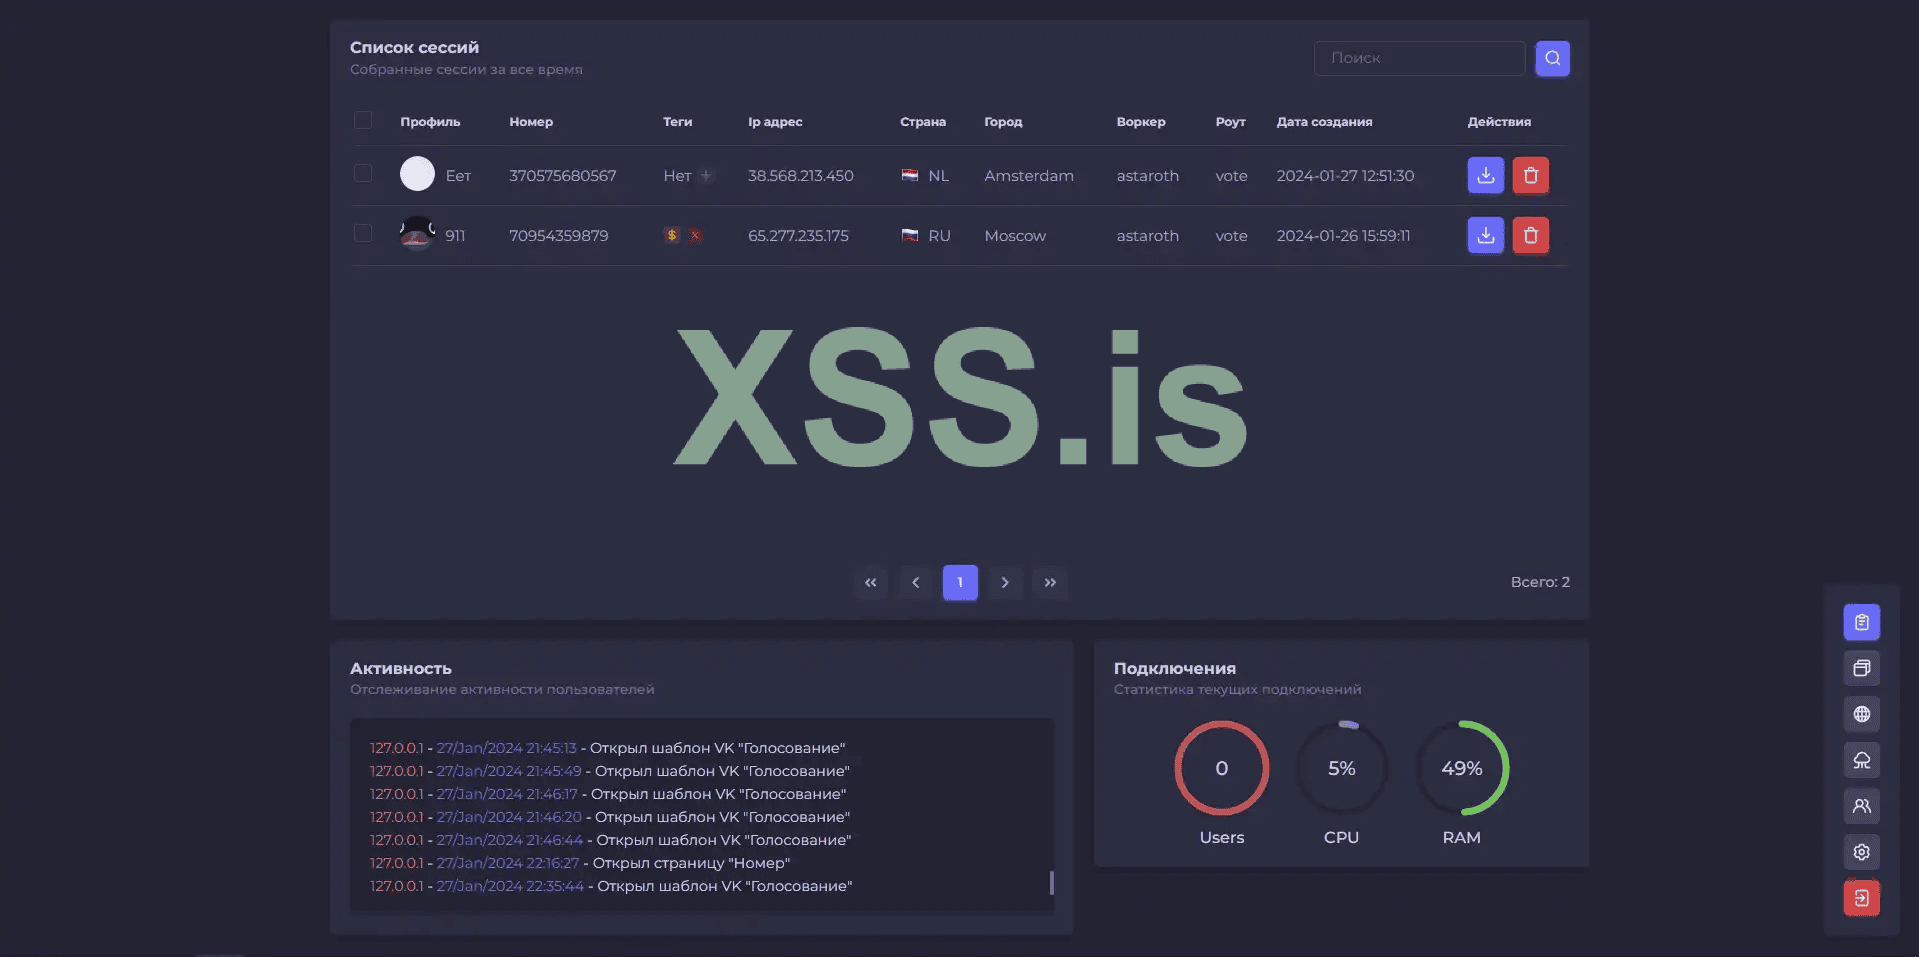
Task: Click the city Amsterdam
Action: coord(1029,176)
